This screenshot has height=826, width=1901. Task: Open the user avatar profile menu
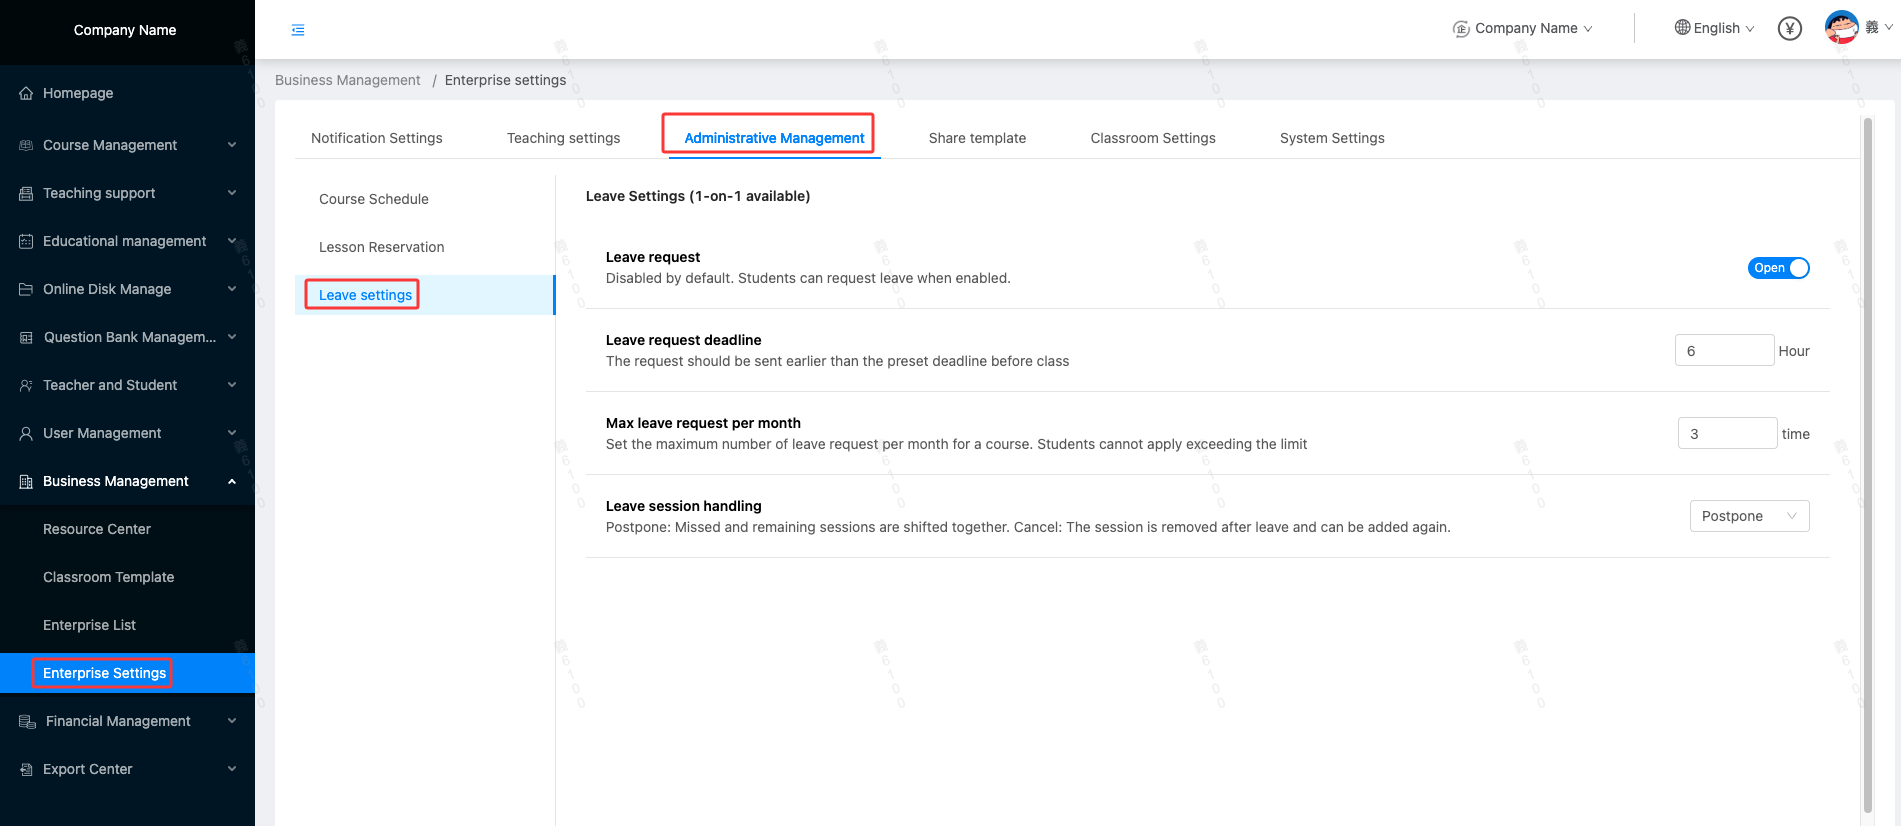click(1841, 28)
